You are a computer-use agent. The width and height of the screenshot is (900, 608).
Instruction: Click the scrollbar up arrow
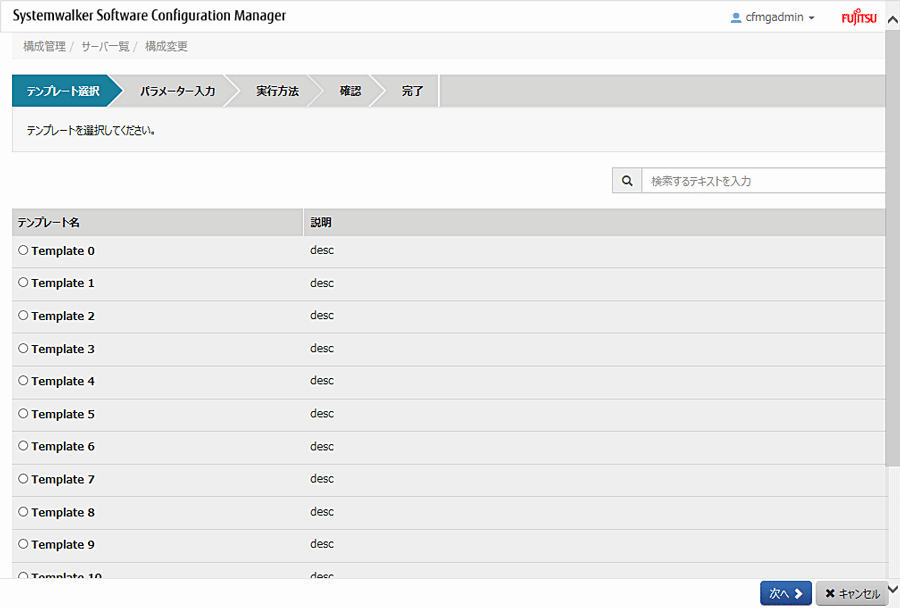point(893,20)
